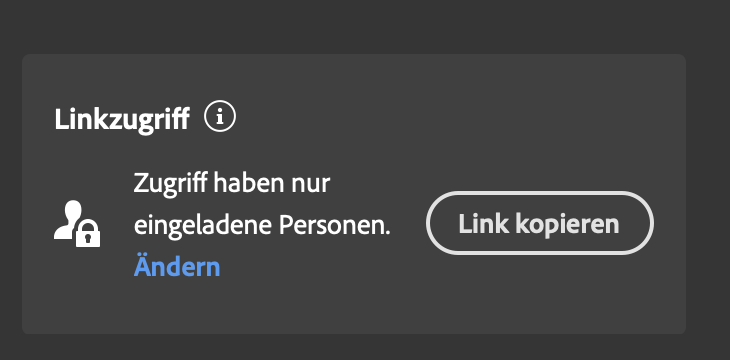The height and width of the screenshot is (360, 730).
Task: Click the invited-only restricted access icon
Action: [77, 224]
